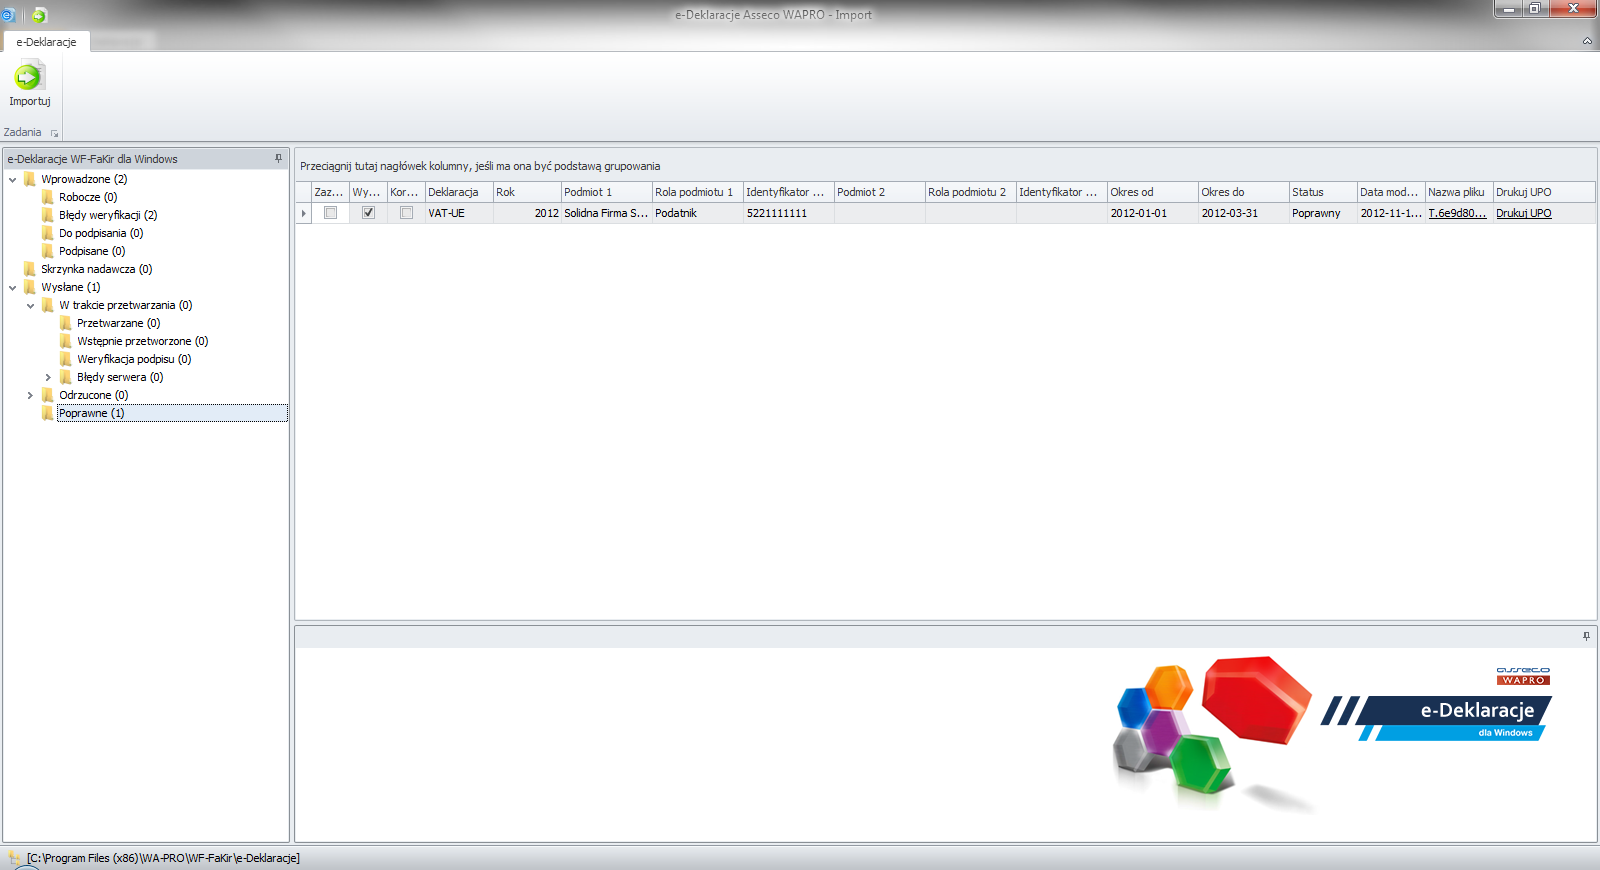Tick the Zaz... checkbox in VAT-UE row
Screen dimensions: 1600x870
(330, 213)
